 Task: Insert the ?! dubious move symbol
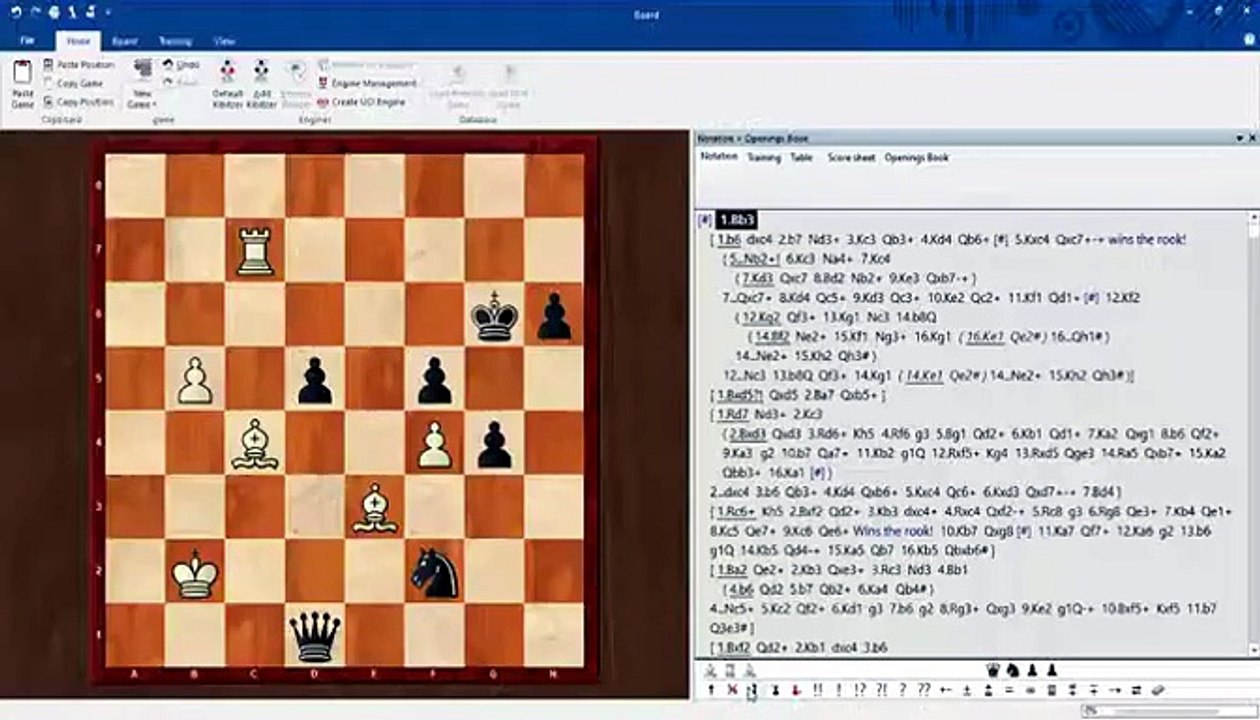click(x=881, y=690)
